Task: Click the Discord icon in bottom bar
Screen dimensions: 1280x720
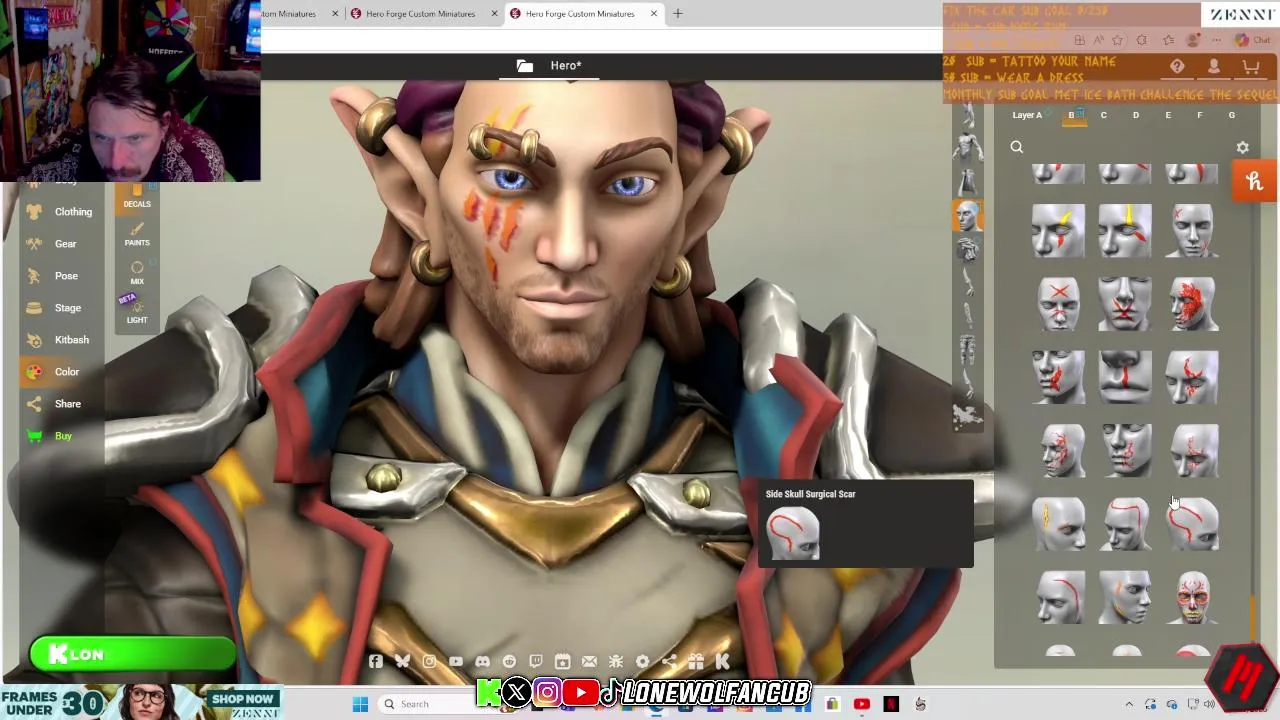Action: coord(483,661)
